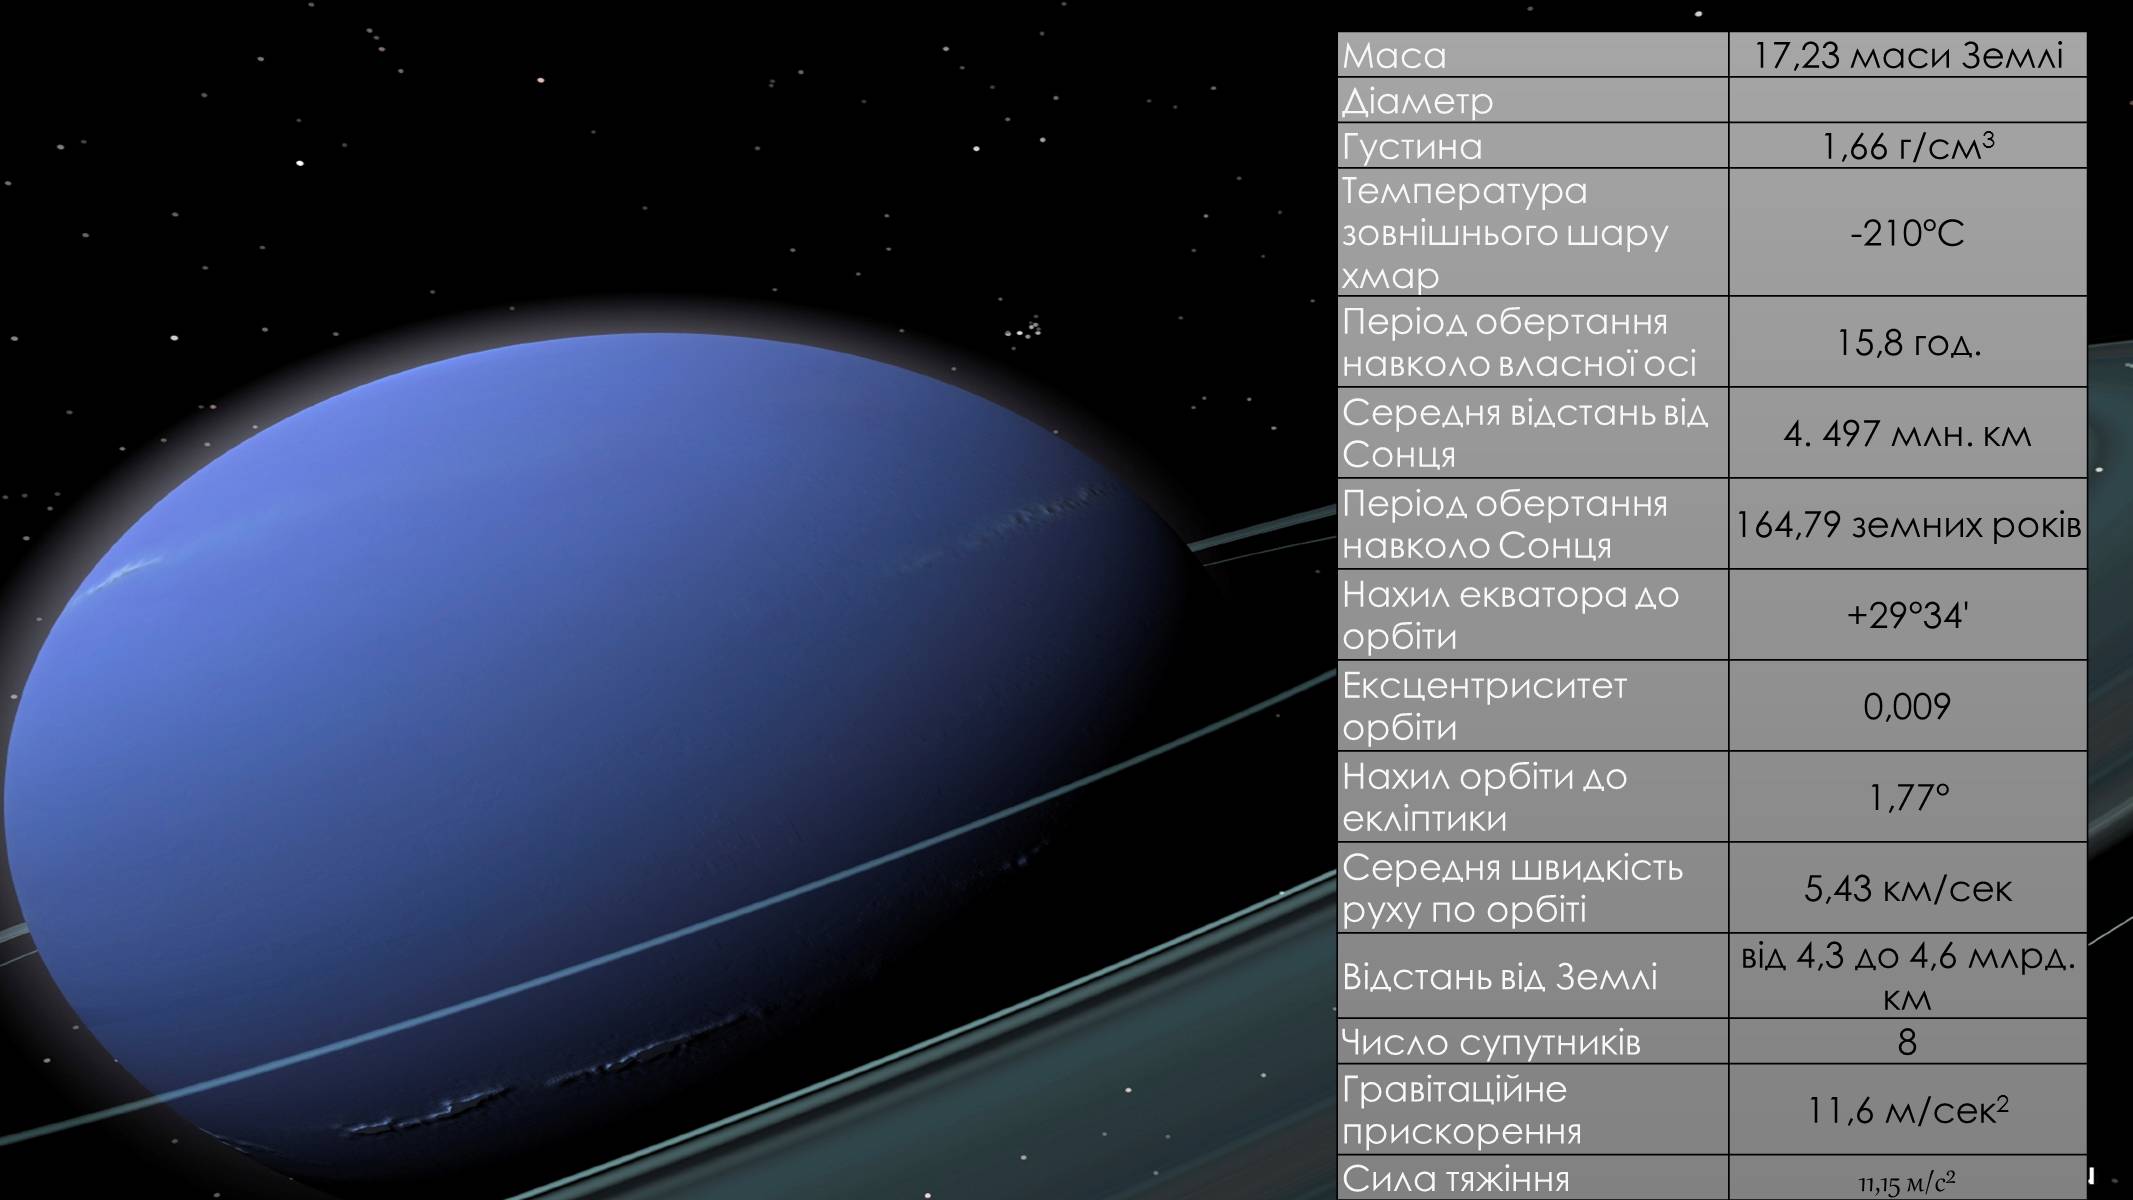Screen dimensions: 2133x1200
Task: Click 'Середня відстань від Сонця' label
Action: click(1525, 433)
